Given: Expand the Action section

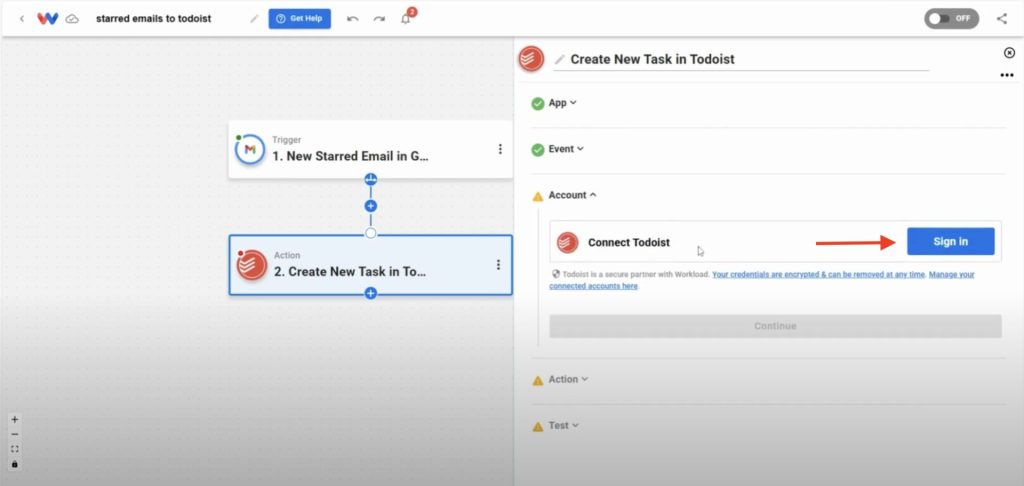Looking at the screenshot, I should [x=568, y=379].
